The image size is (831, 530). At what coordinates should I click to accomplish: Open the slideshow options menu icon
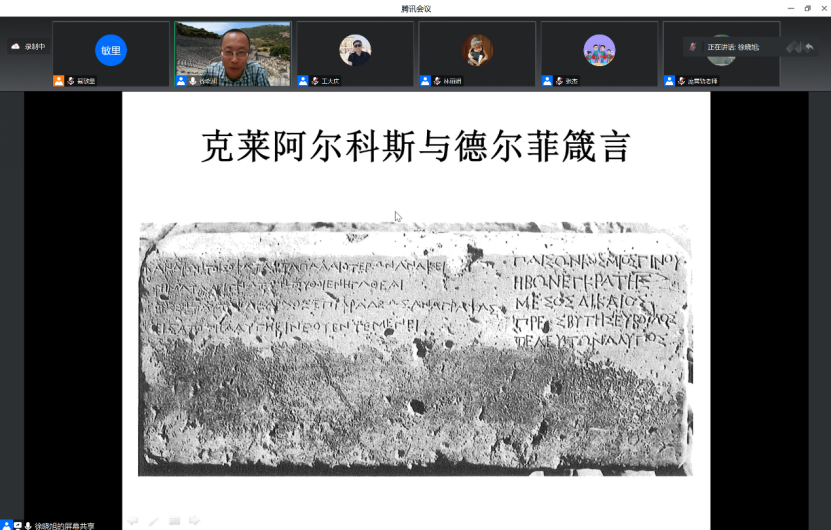pos(174,520)
